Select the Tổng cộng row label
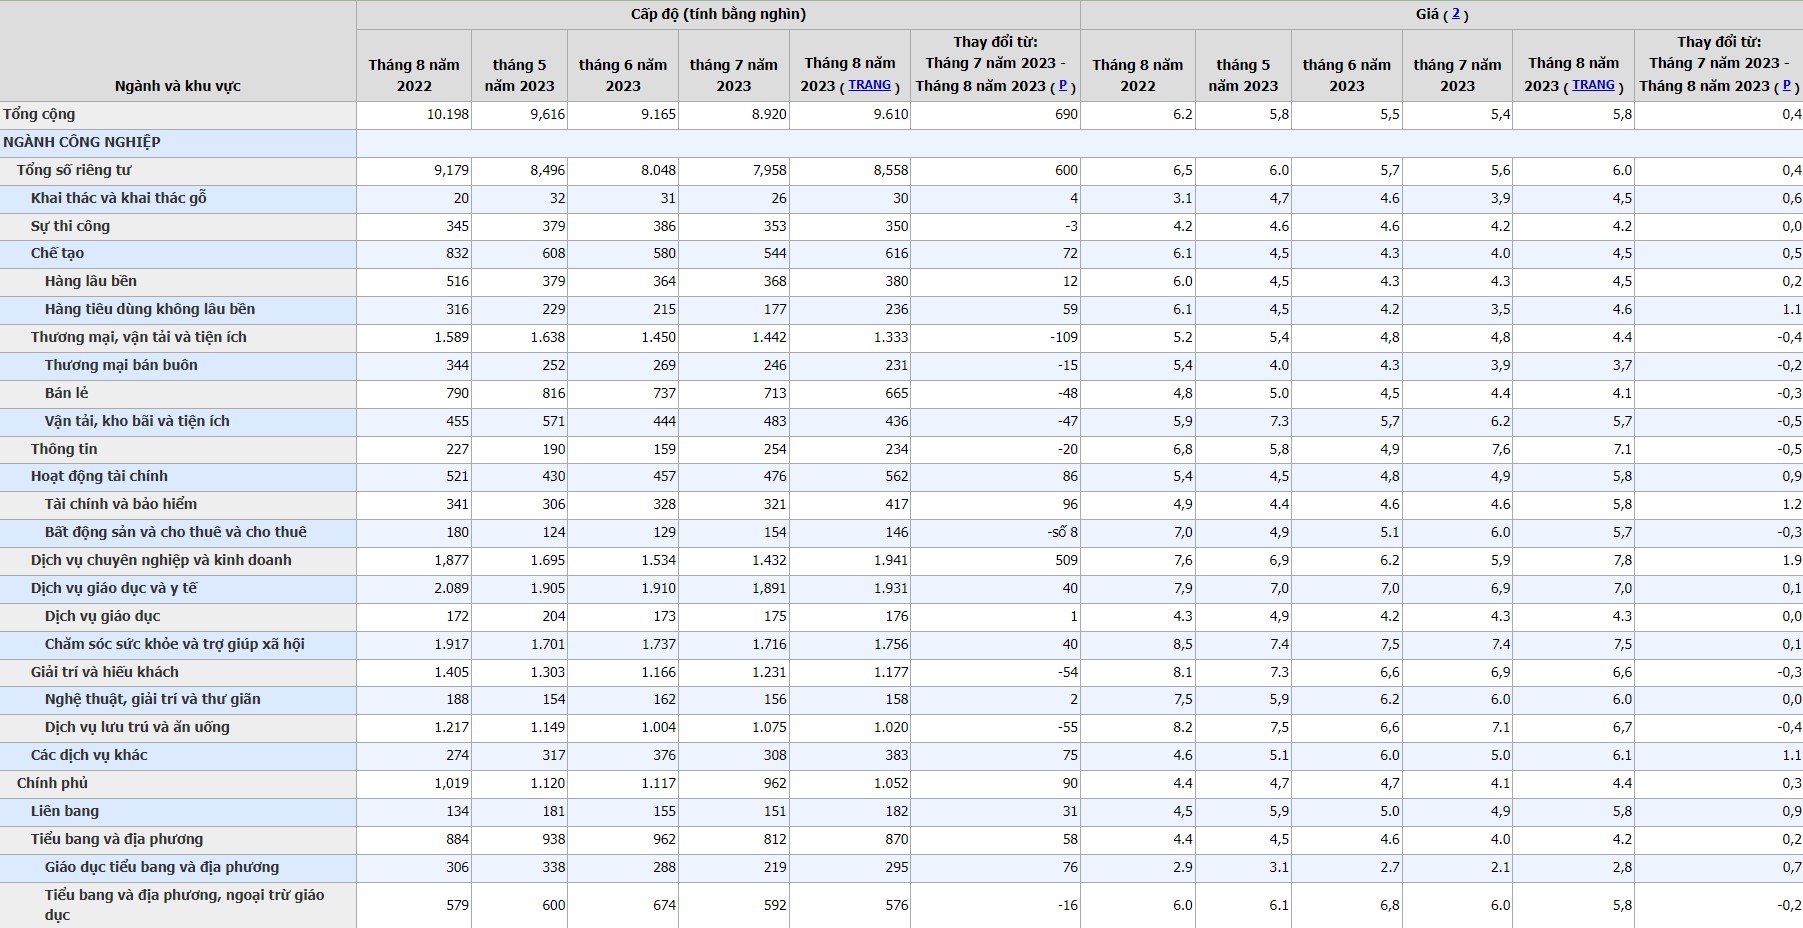This screenshot has height=928, width=1803. point(39,114)
